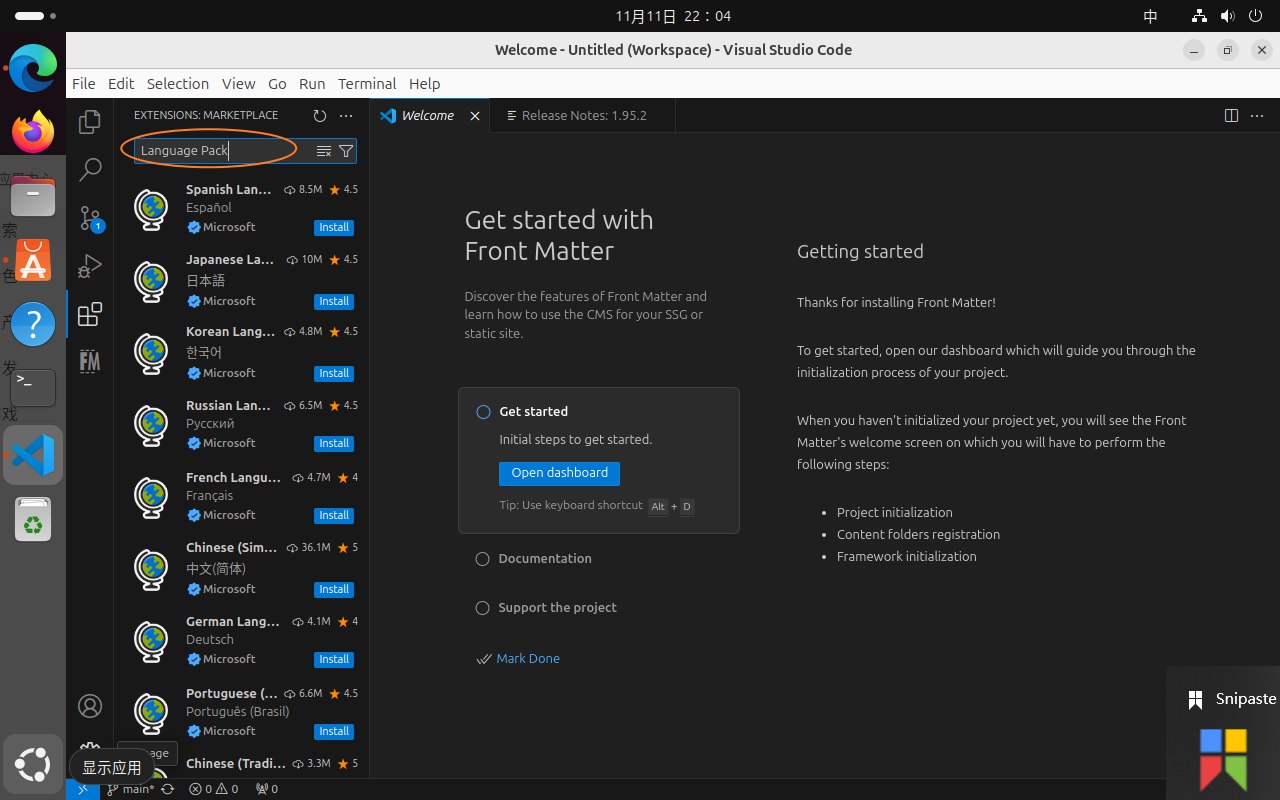The image size is (1280, 800).
Task: Open the 中 input method indicator
Action: pos(1150,16)
